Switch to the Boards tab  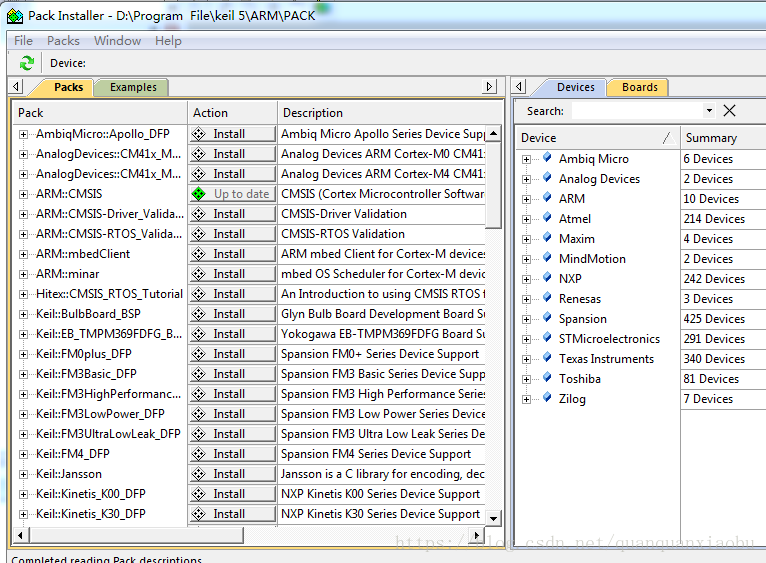click(639, 87)
